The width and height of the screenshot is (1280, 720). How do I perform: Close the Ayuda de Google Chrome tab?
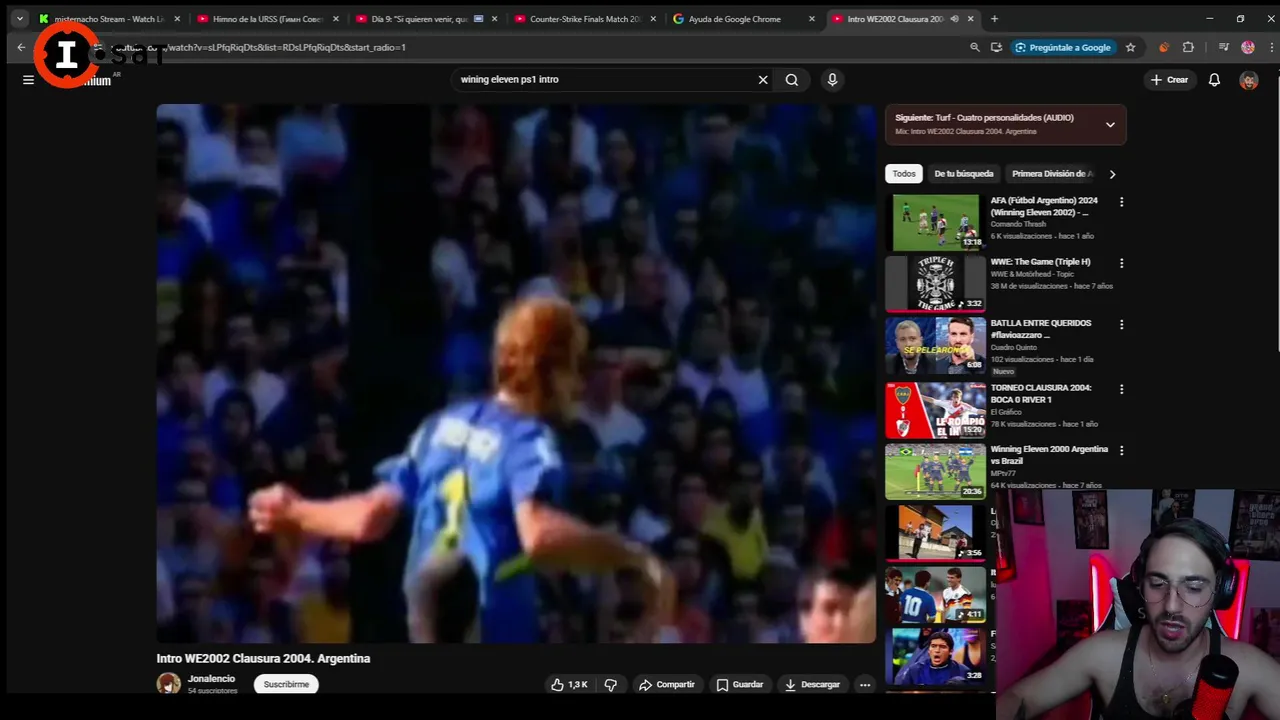pyautogui.click(x=812, y=19)
